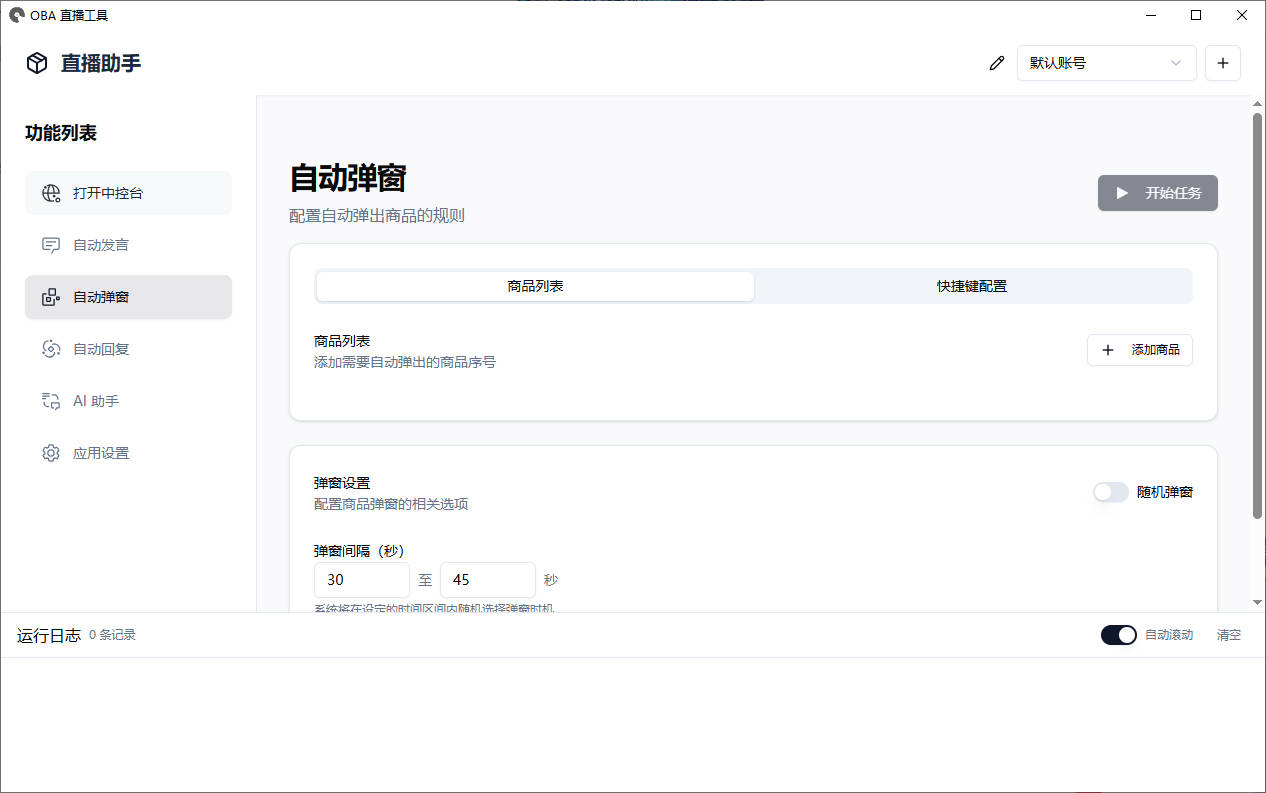Click the 添加需要自动弹出的商品序号 description
1266x793 pixels.
pyautogui.click(x=405, y=362)
